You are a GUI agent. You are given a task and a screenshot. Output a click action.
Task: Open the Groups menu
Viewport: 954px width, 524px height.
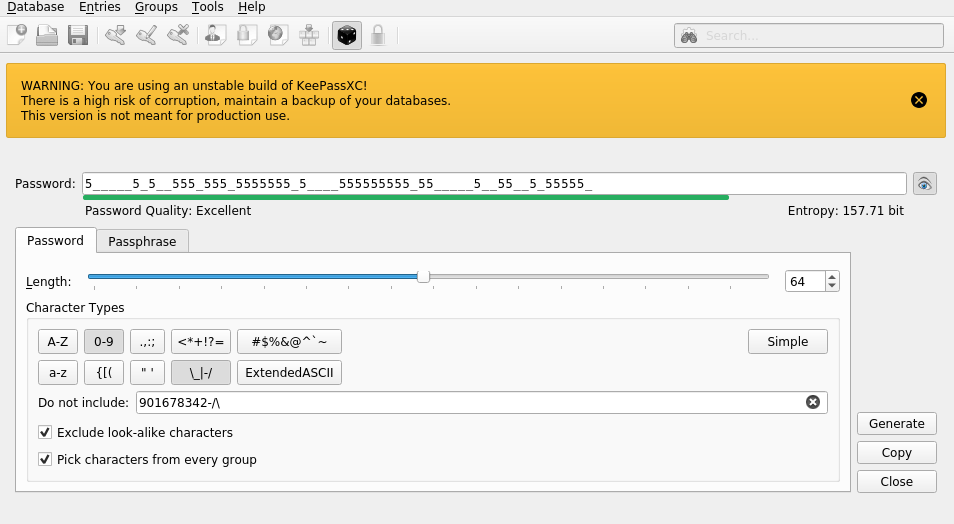click(x=156, y=7)
